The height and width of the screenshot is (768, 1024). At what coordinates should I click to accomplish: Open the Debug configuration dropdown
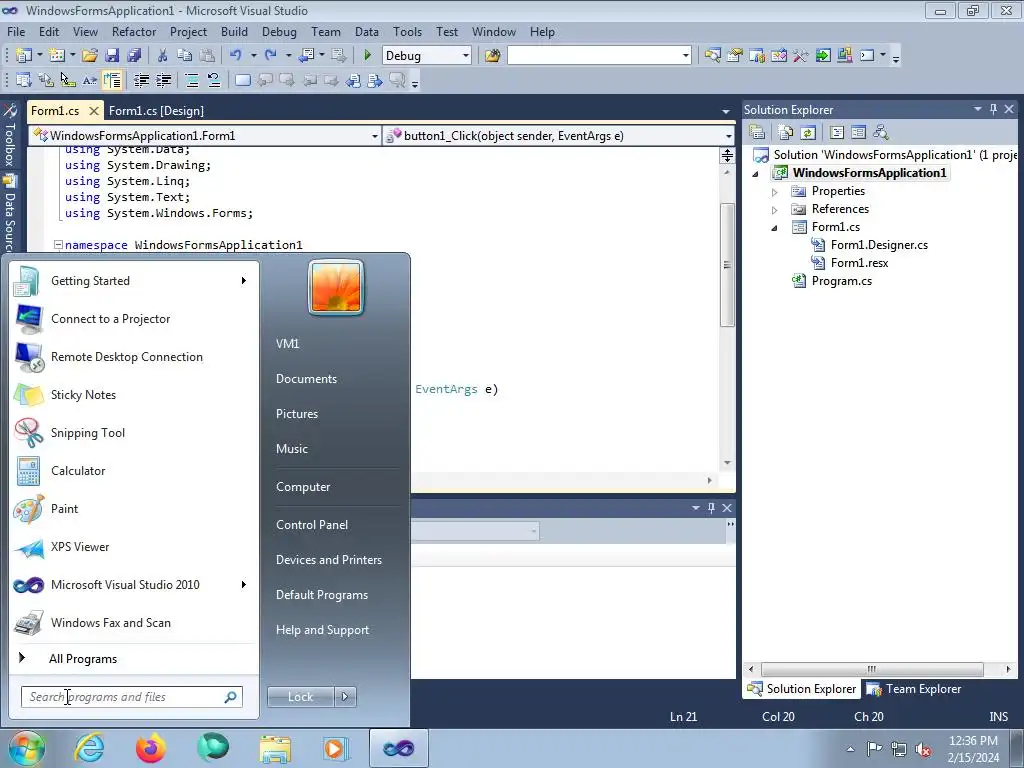tap(466, 56)
